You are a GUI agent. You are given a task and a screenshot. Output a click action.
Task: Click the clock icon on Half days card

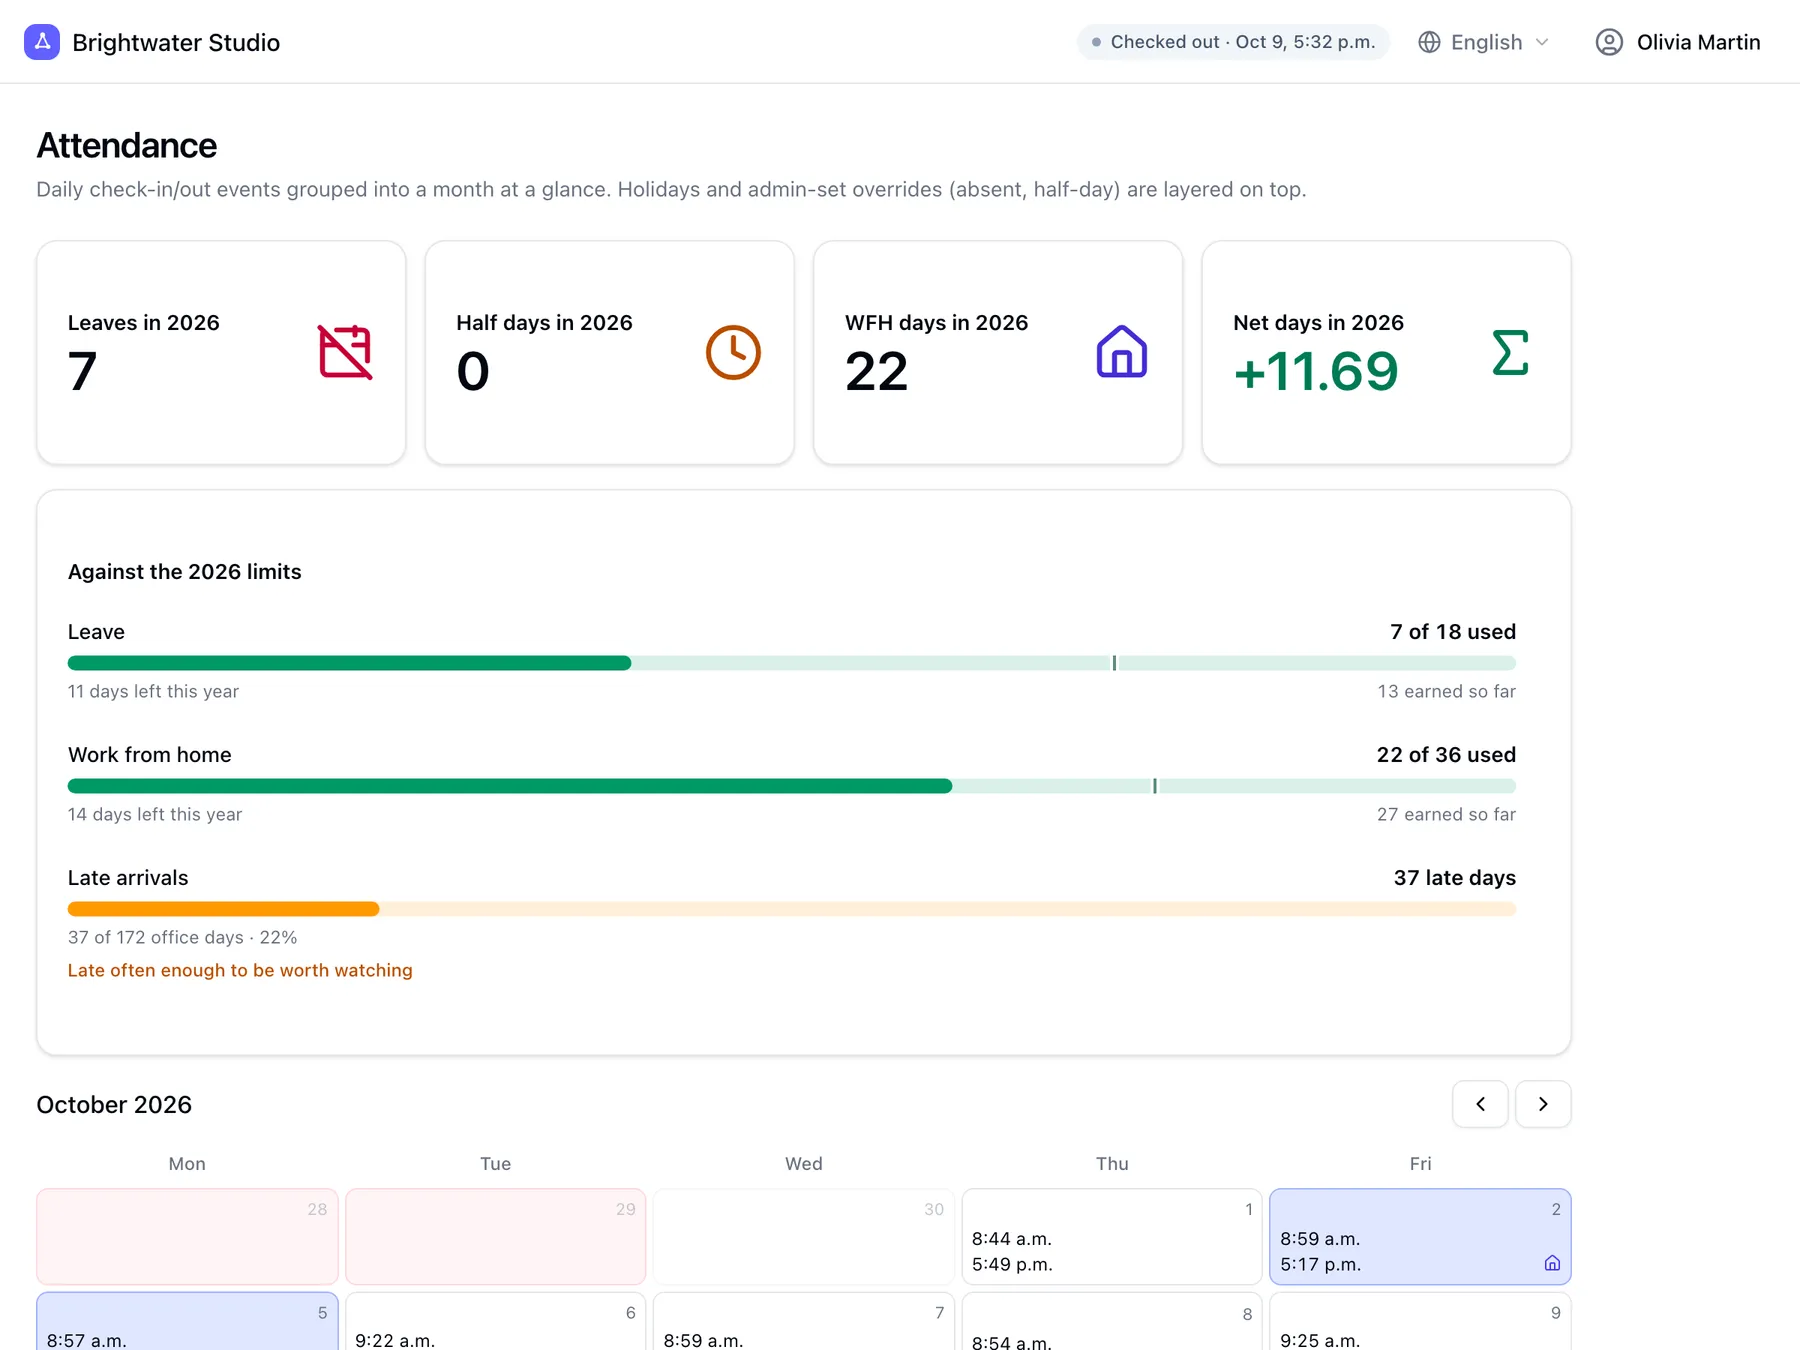click(733, 352)
